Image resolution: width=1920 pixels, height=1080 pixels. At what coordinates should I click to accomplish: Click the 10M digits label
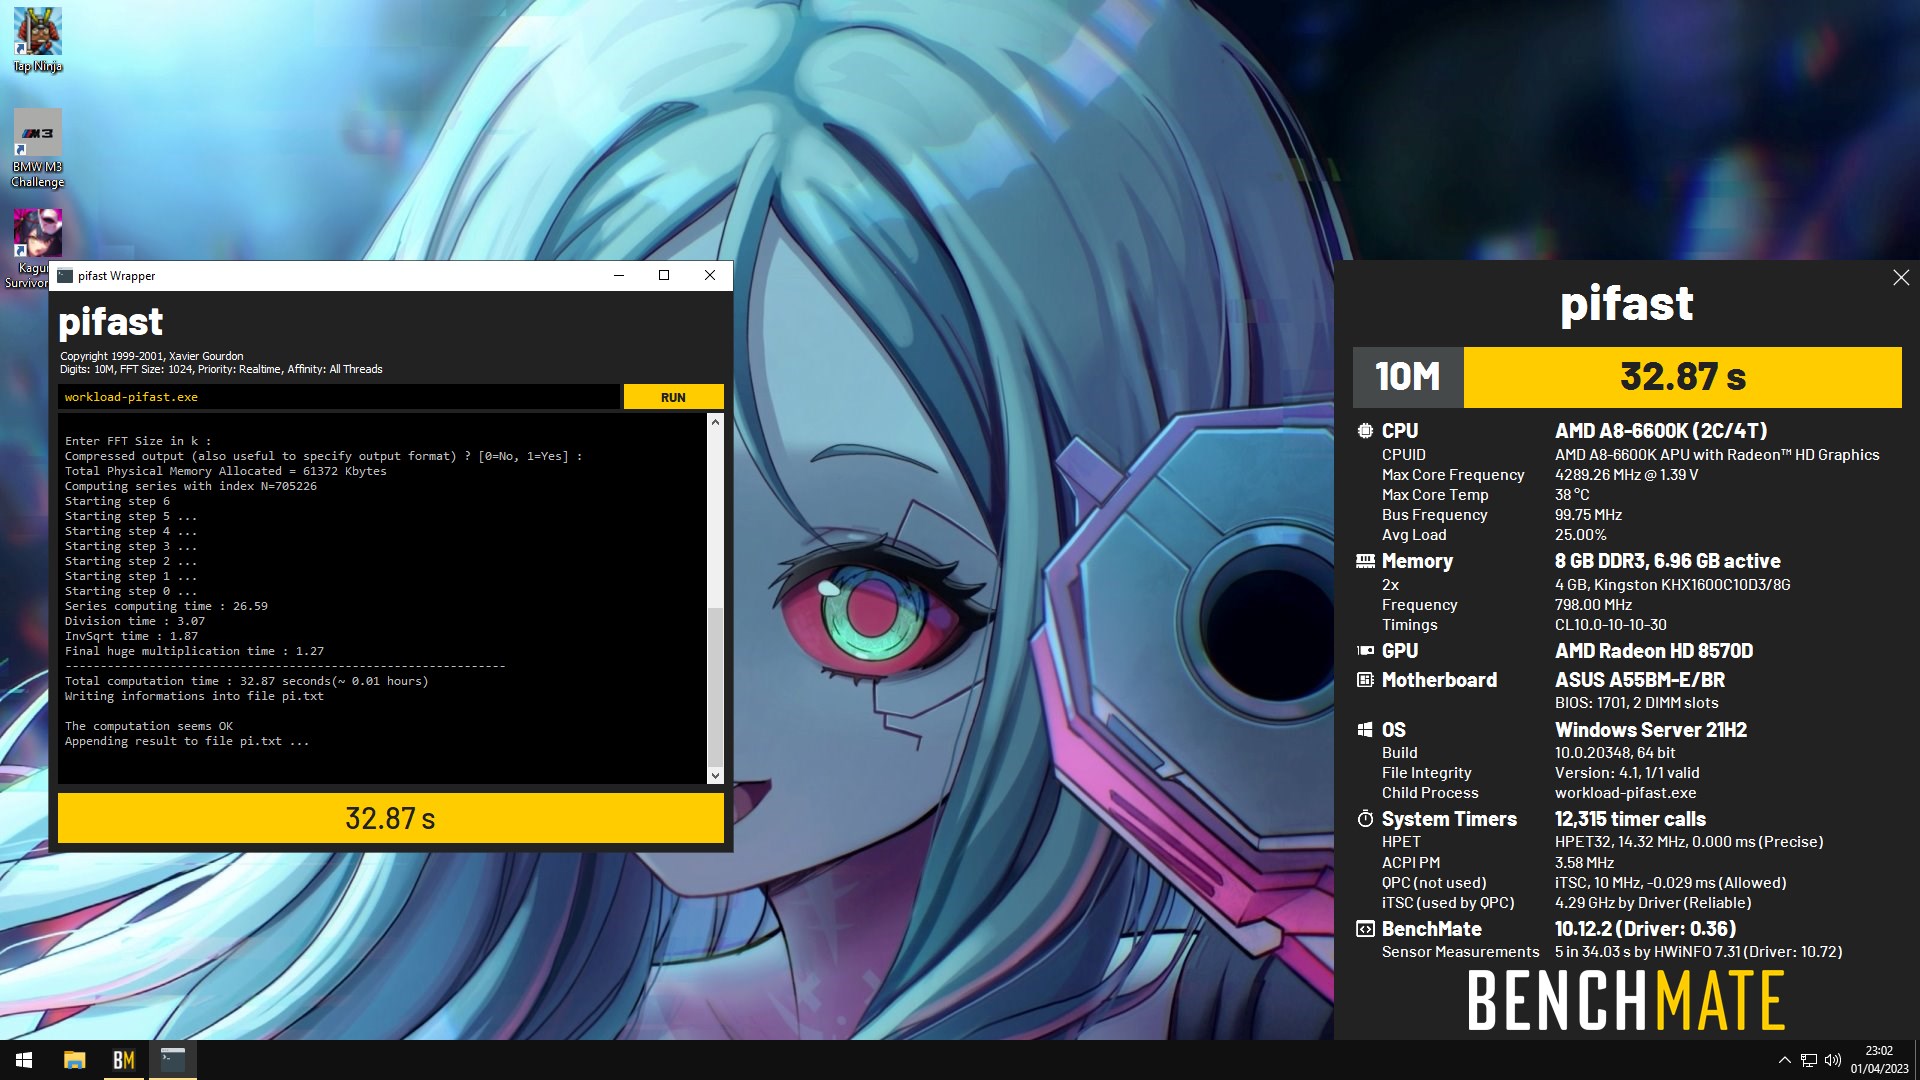1408,377
